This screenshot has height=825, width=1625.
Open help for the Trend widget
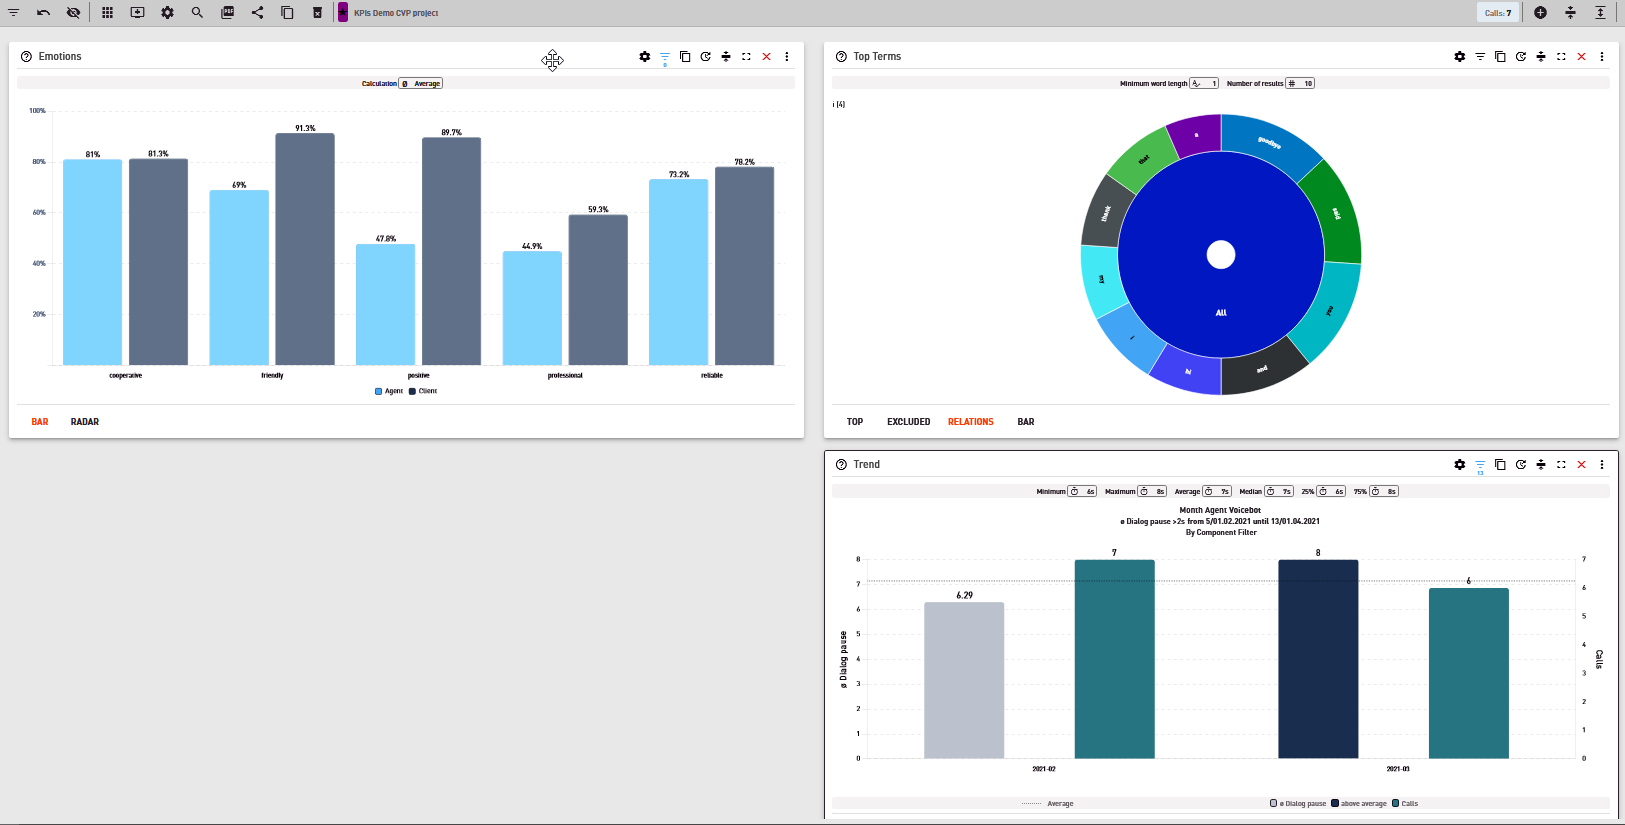coord(841,465)
